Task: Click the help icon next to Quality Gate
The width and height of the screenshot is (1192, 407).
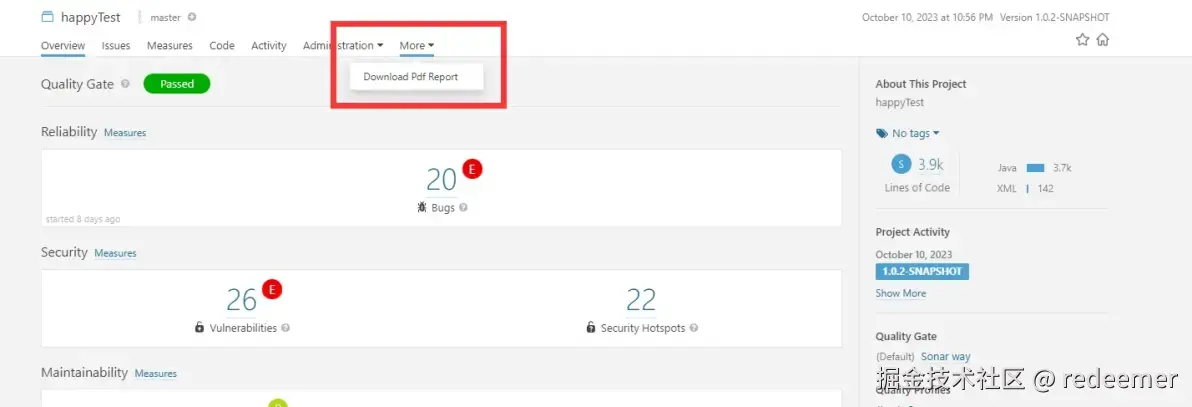Action: 125,84
